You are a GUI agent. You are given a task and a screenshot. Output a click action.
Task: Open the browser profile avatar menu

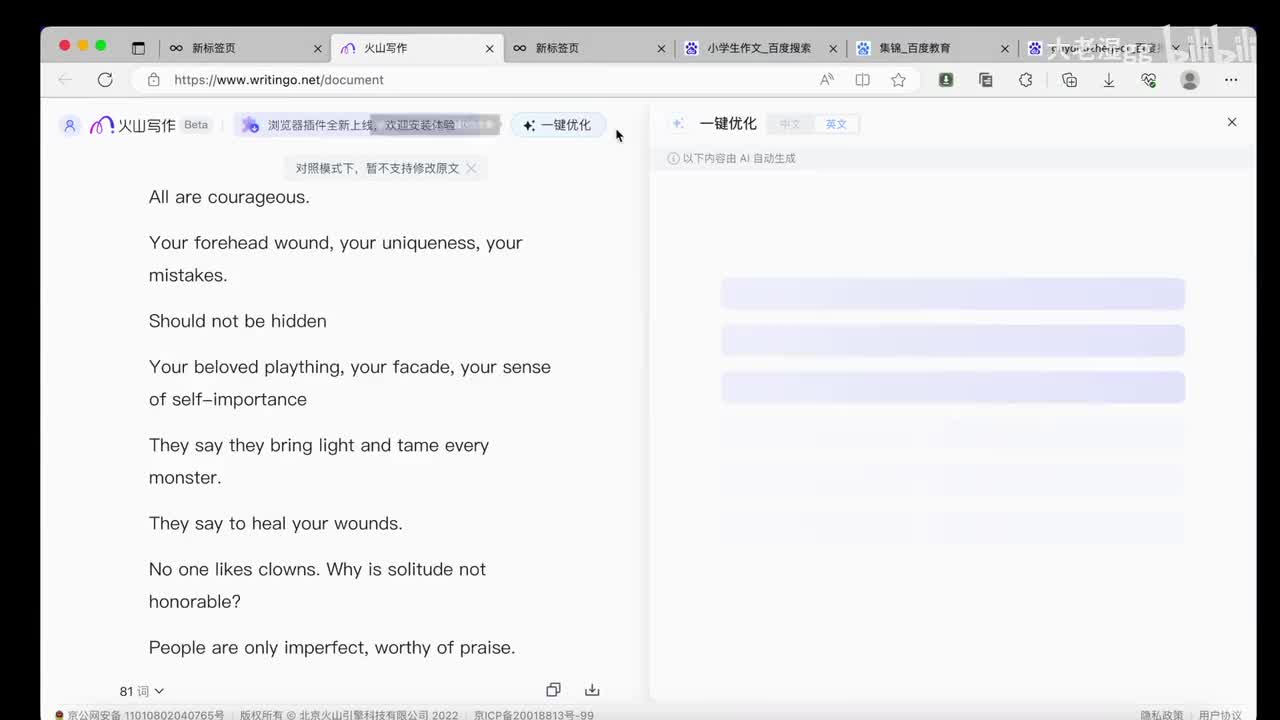click(1189, 80)
